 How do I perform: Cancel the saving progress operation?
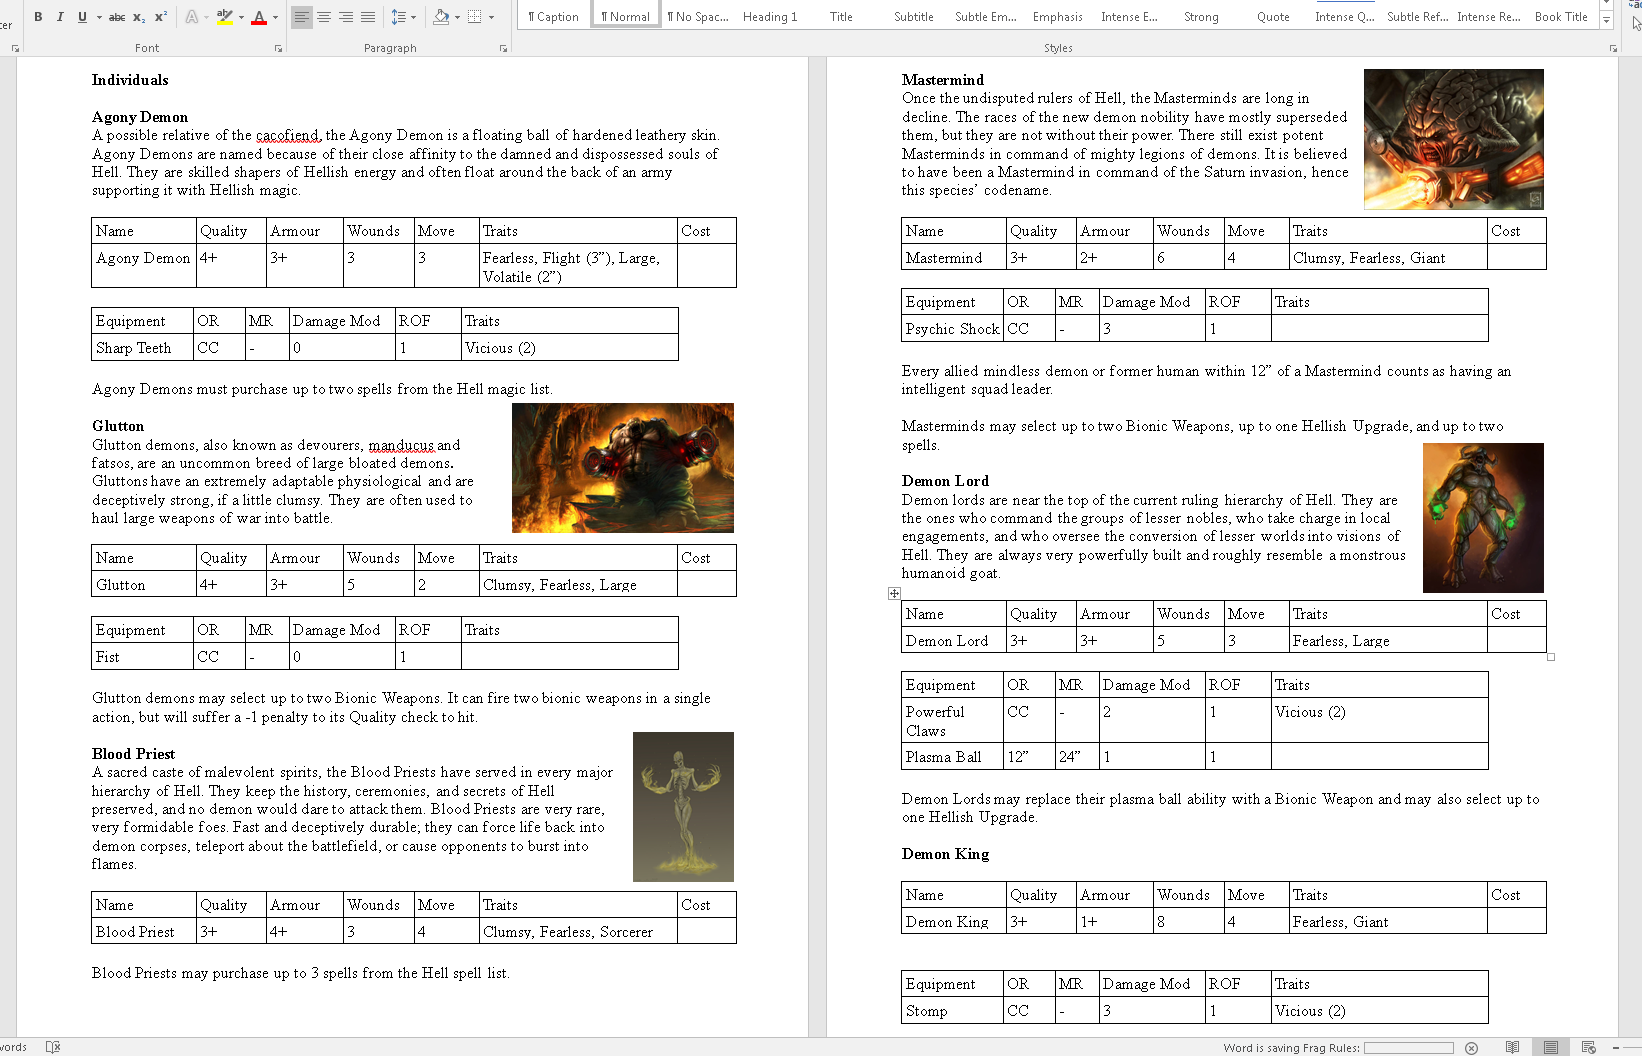(x=1471, y=1048)
